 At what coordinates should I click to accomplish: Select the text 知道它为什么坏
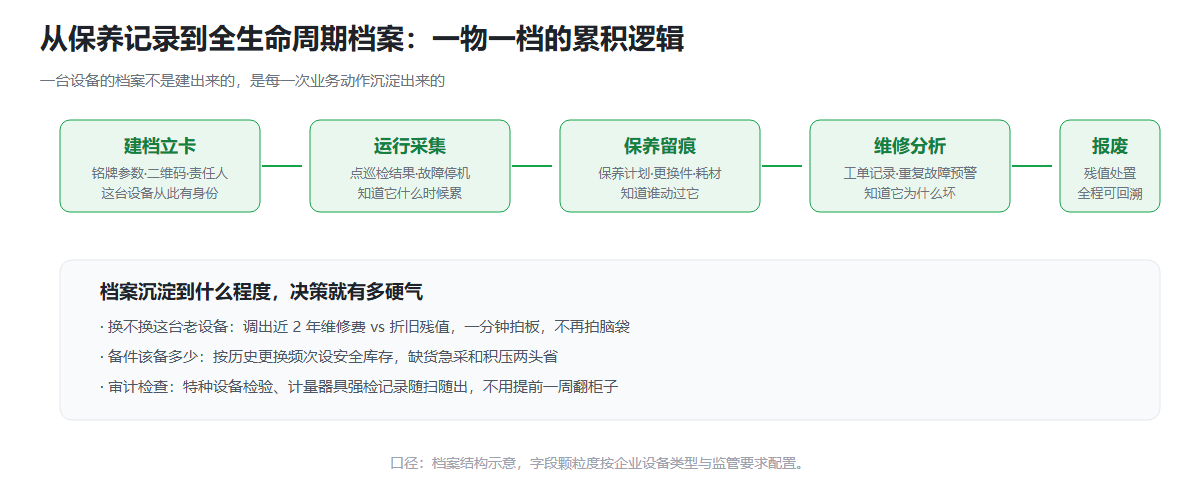point(910,193)
